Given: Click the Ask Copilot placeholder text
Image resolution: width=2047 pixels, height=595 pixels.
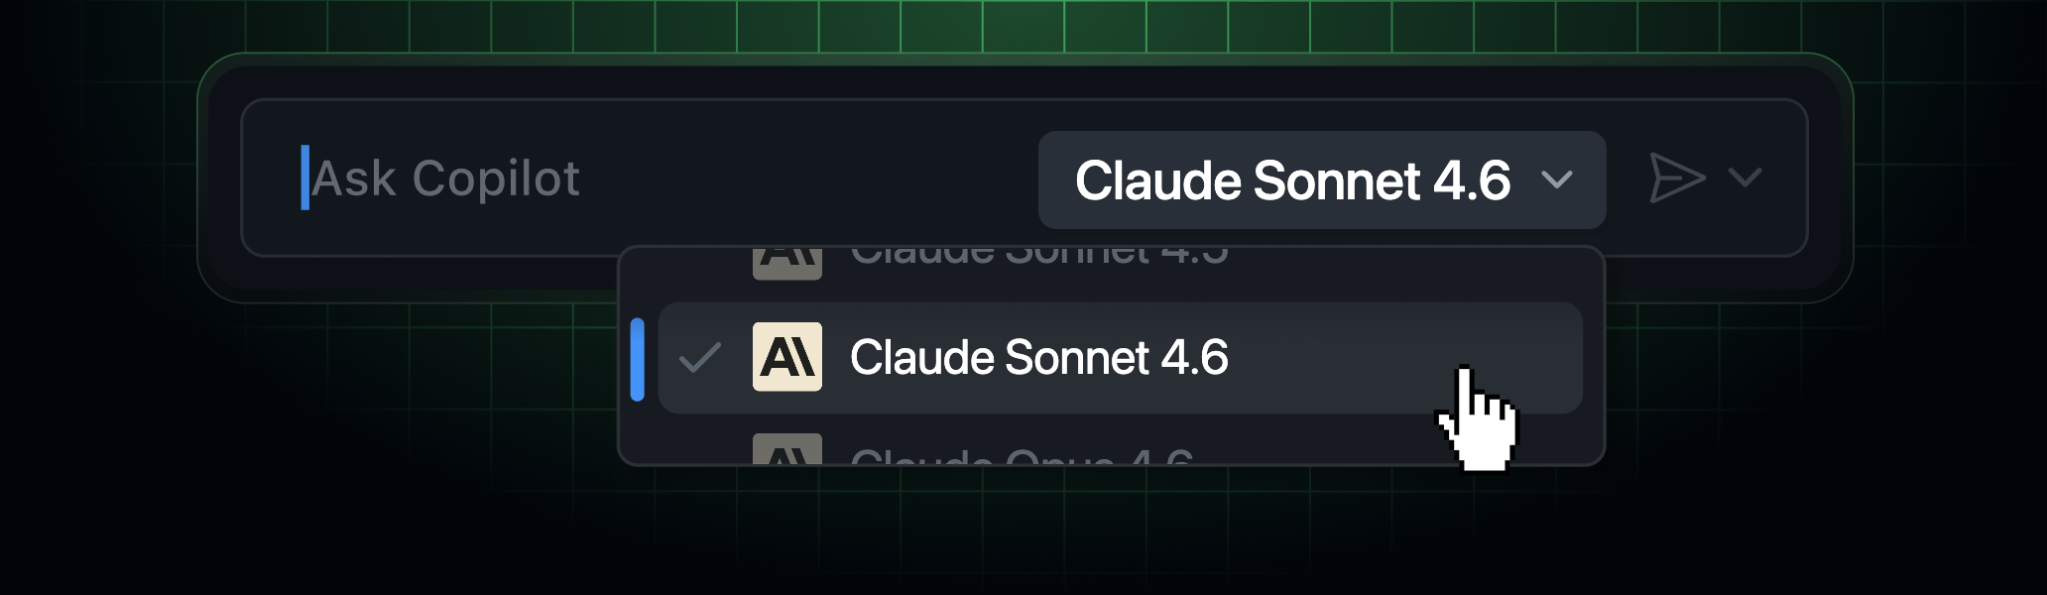Looking at the screenshot, I should pyautogui.click(x=446, y=179).
